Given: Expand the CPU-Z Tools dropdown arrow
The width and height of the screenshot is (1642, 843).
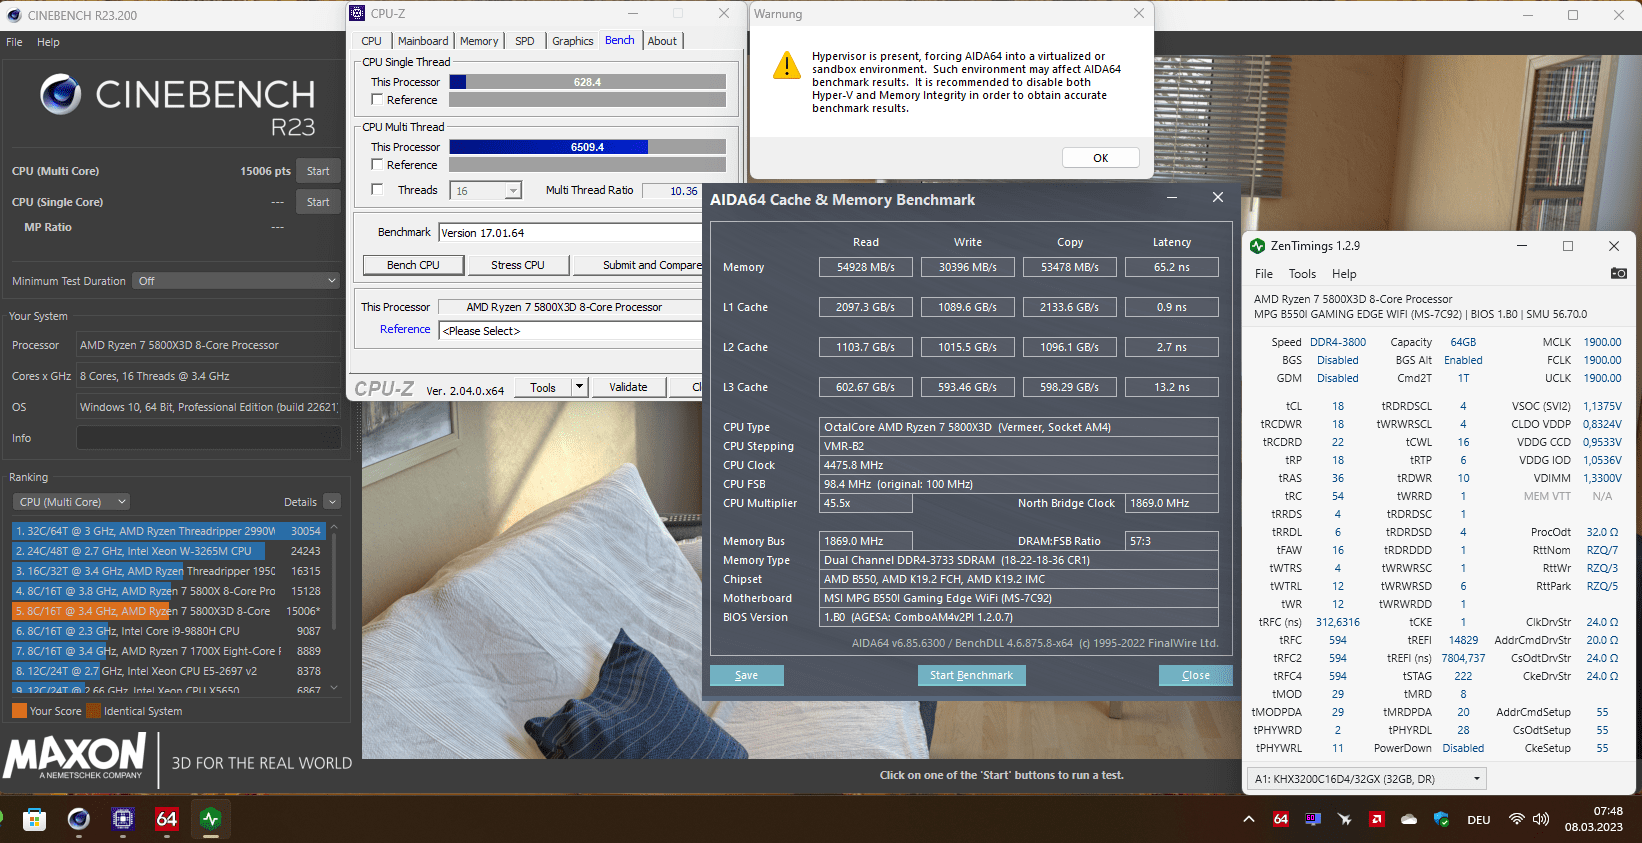Looking at the screenshot, I should 579,387.
